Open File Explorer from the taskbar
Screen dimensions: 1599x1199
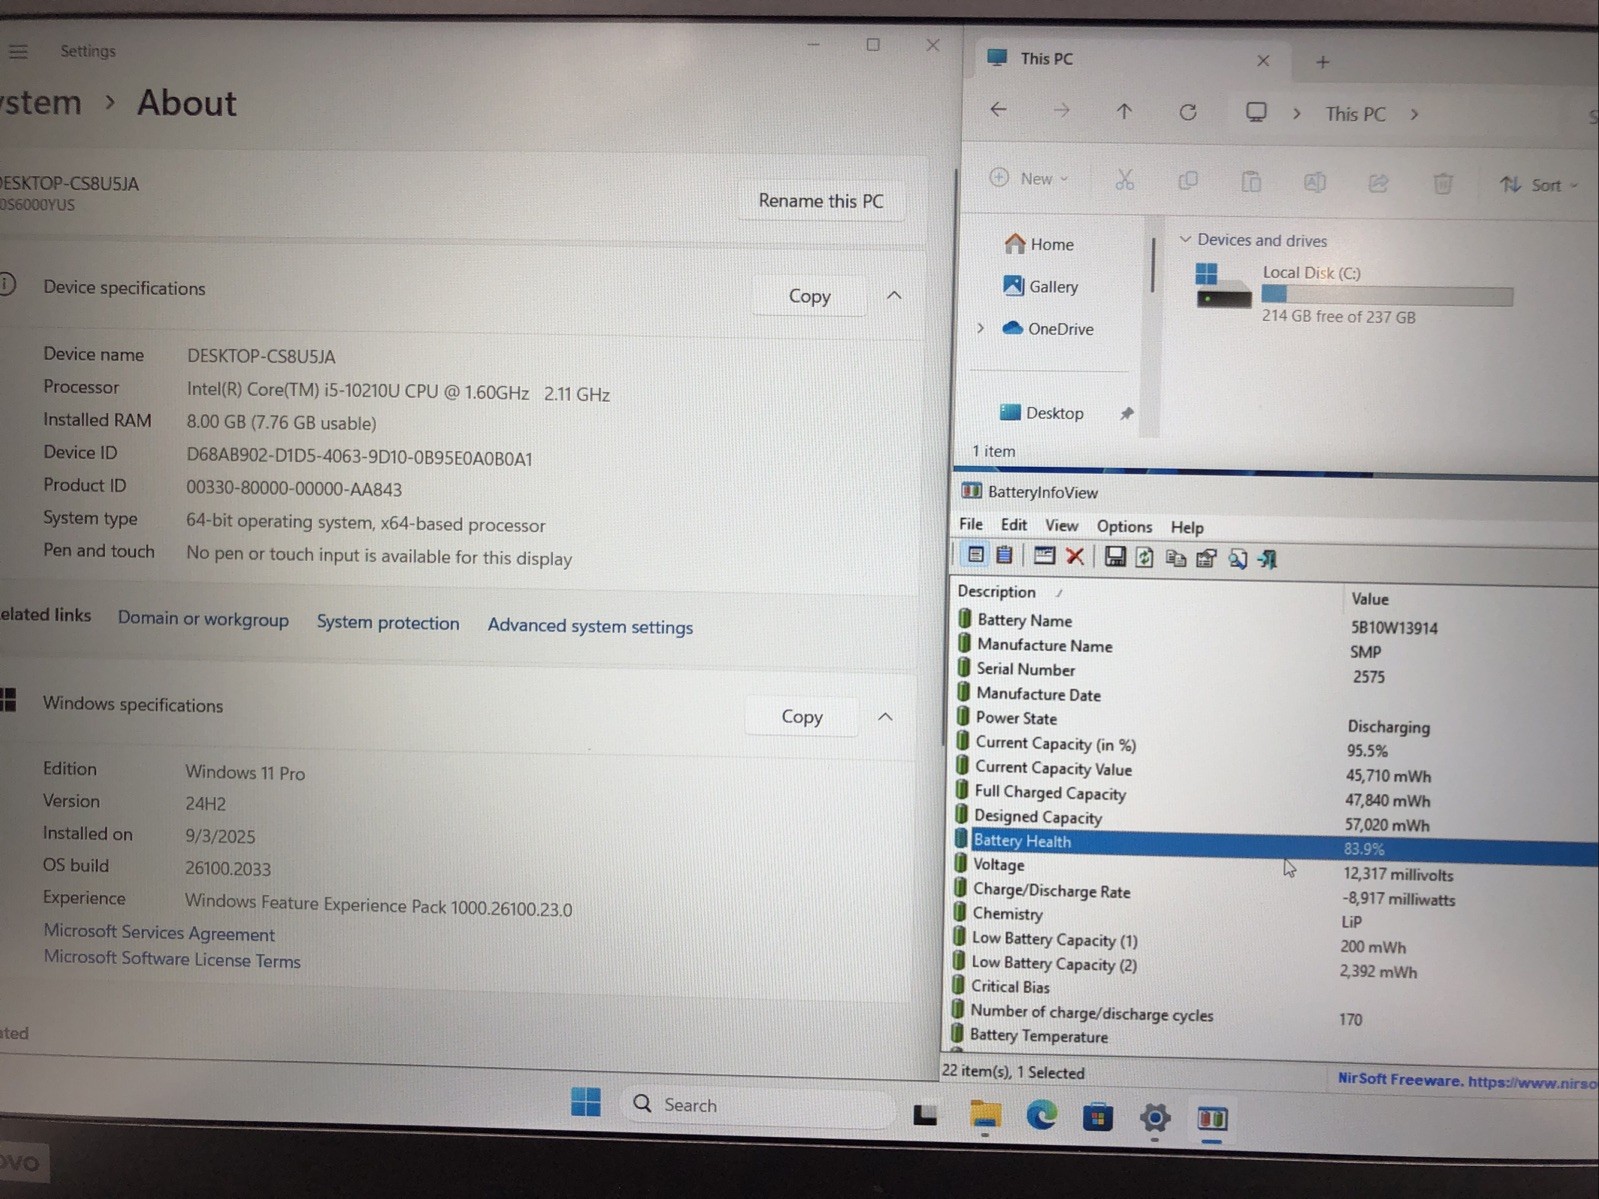tap(985, 1116)
